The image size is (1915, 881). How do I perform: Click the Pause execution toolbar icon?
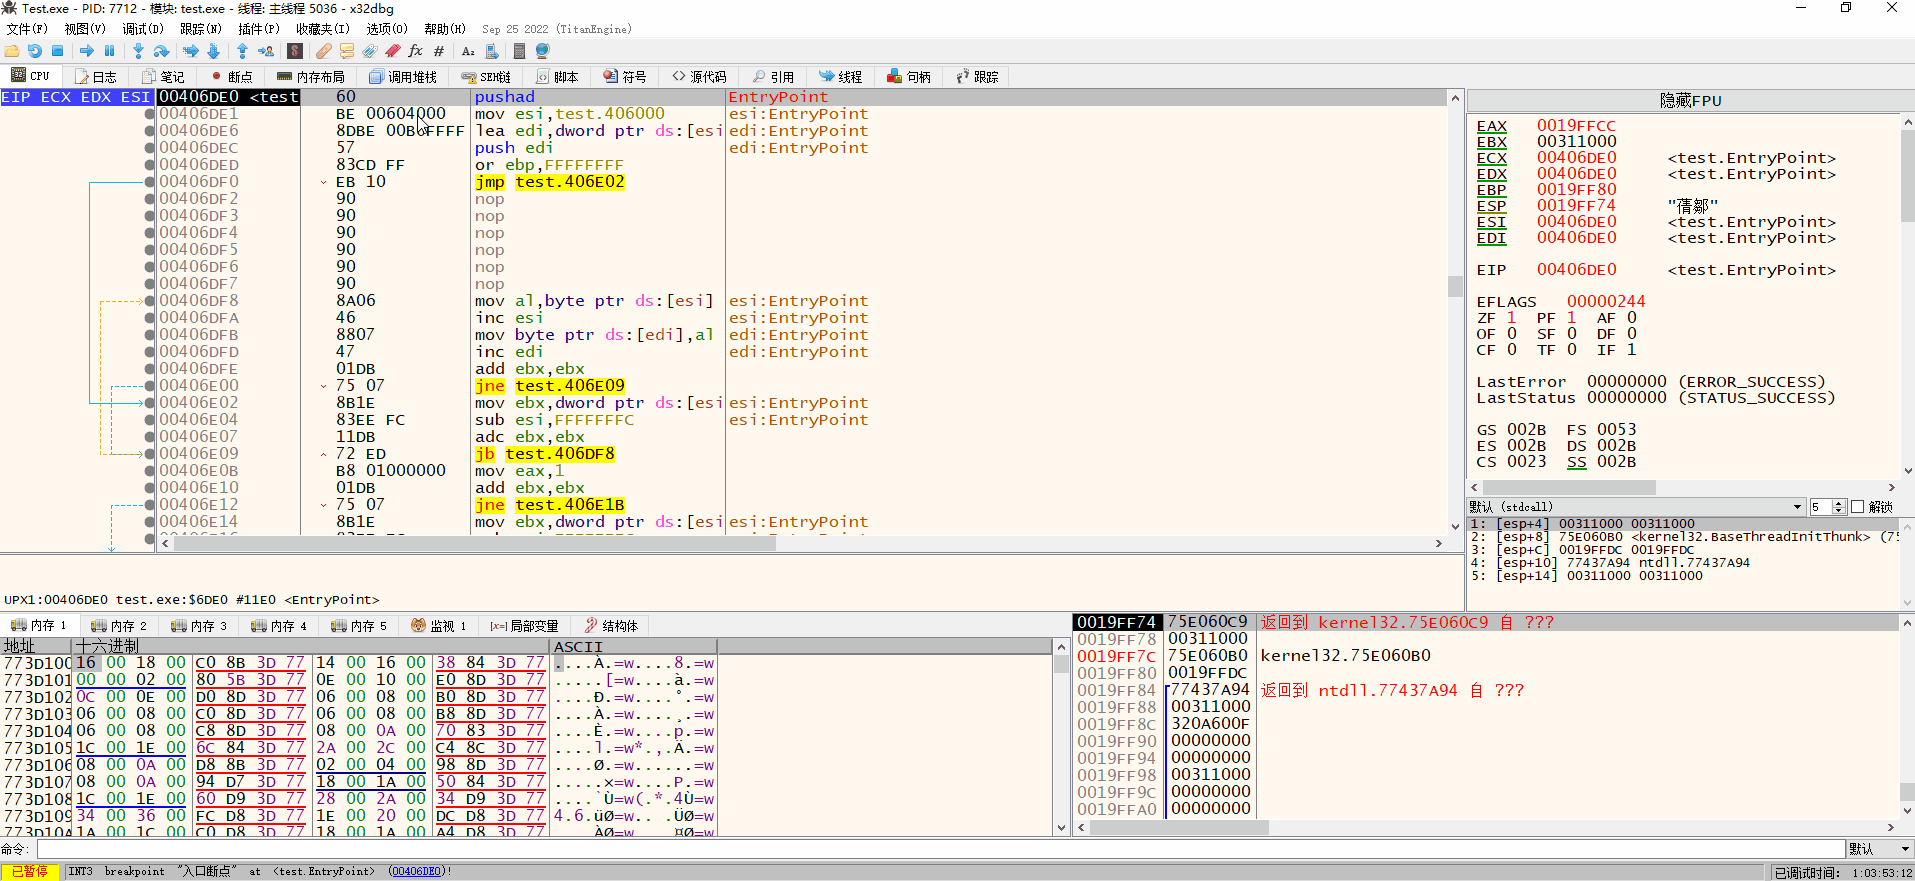pos(110,51)
